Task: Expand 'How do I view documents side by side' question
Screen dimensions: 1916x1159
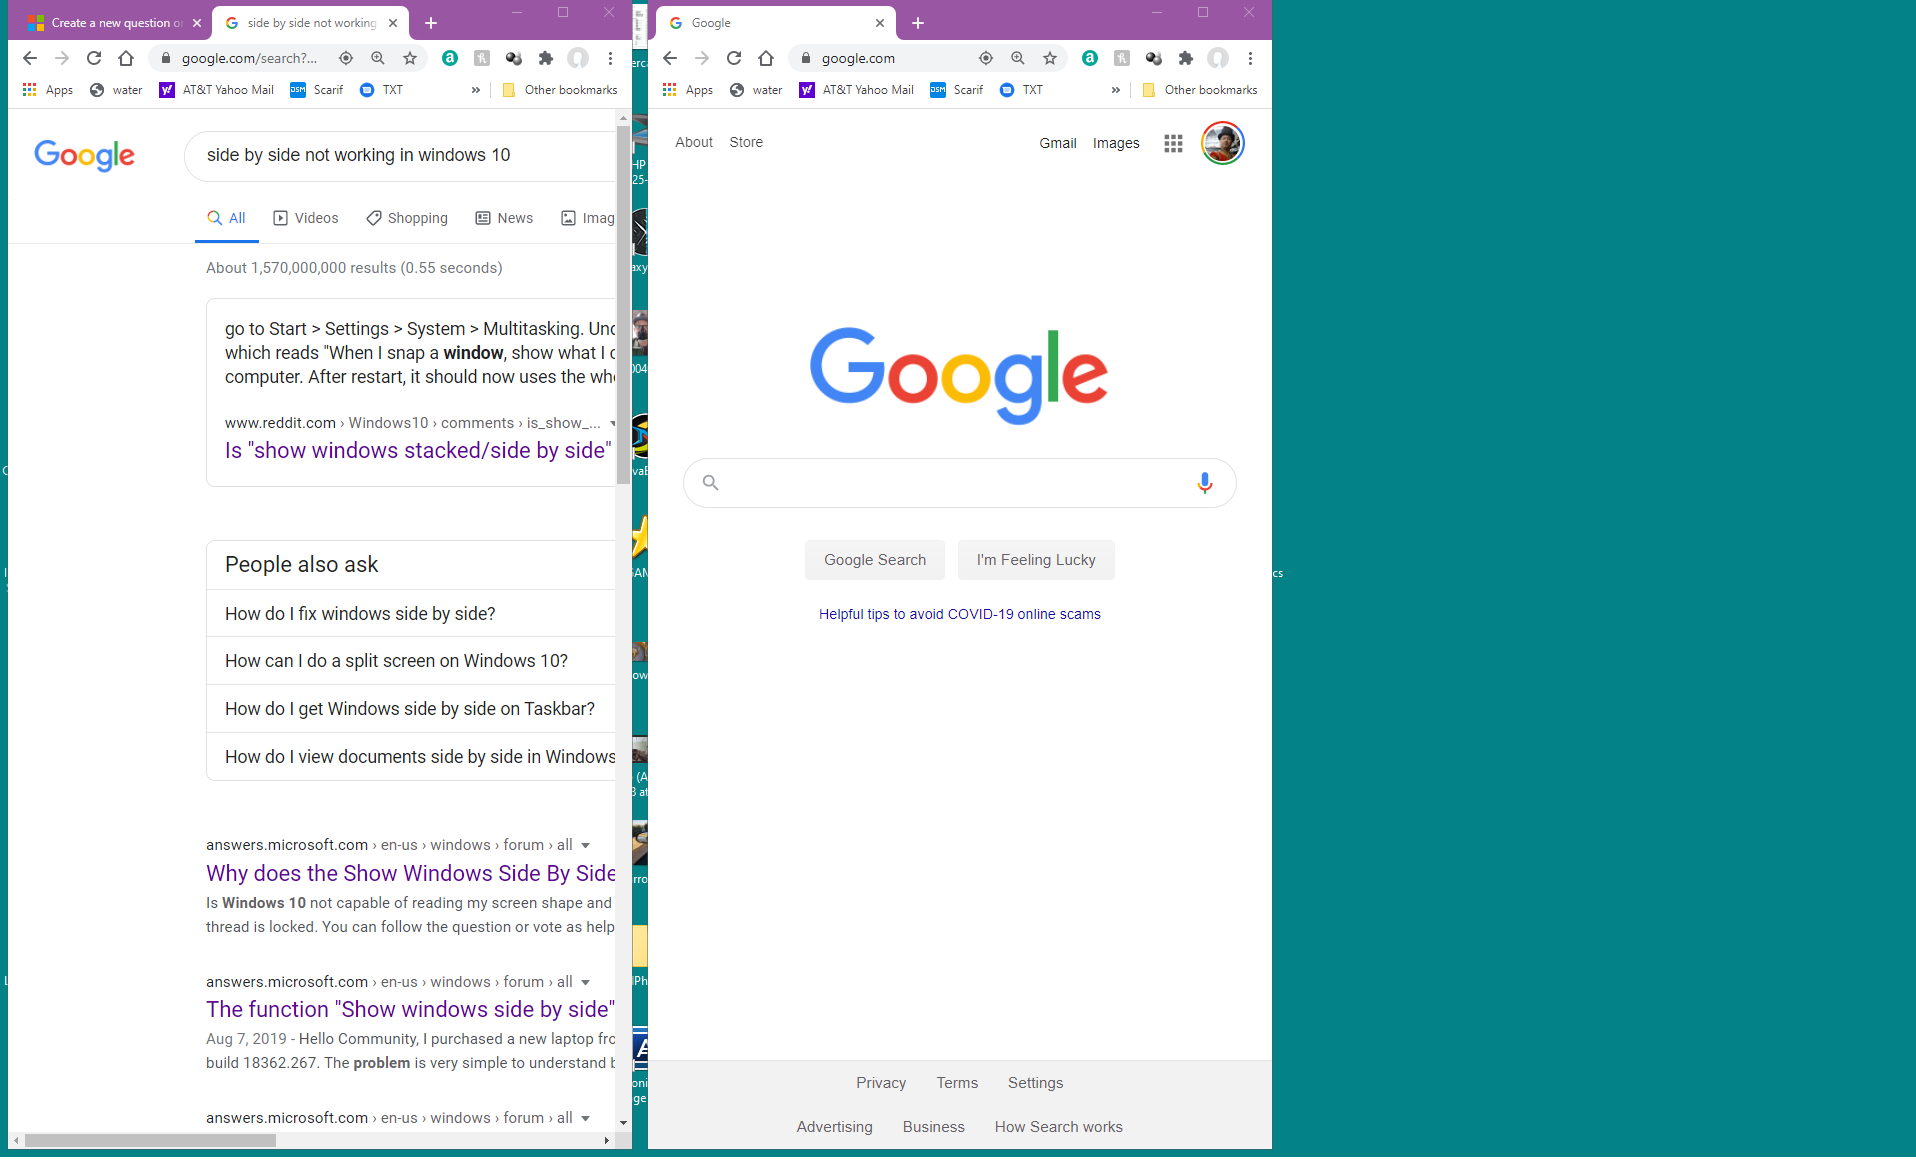Action: coord(411,756)
